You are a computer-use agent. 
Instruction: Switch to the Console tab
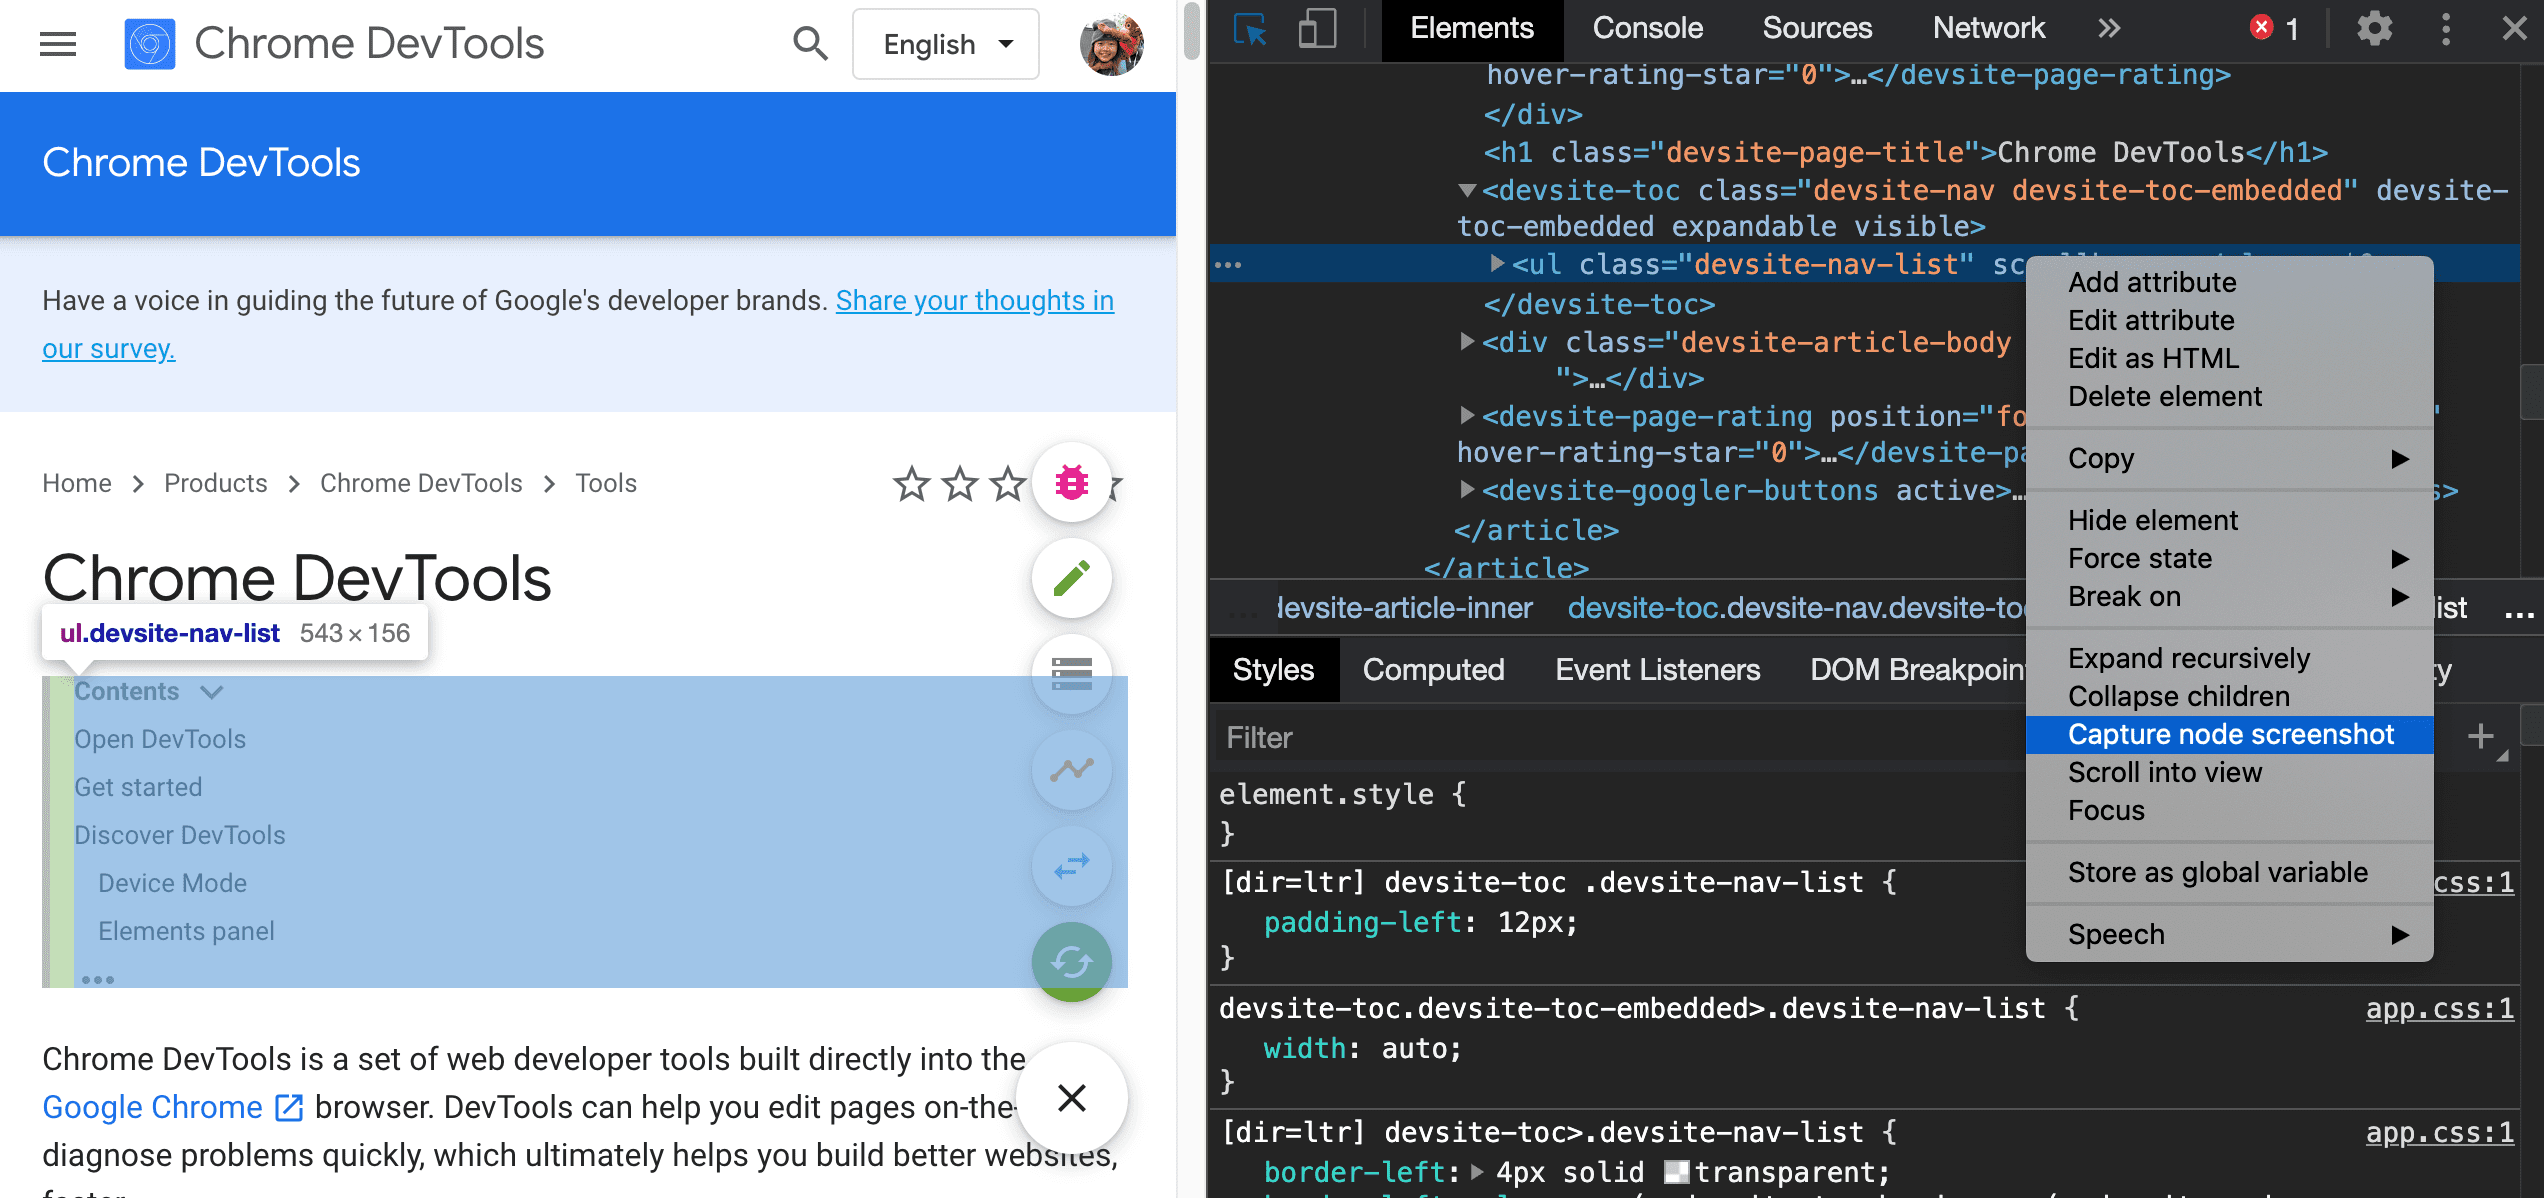tap(1642, 28)
